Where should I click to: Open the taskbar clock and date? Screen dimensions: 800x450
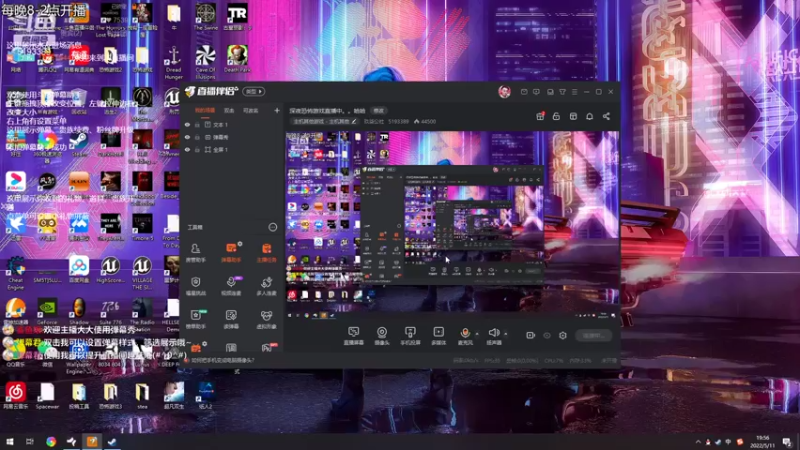[x=763, y=441]
